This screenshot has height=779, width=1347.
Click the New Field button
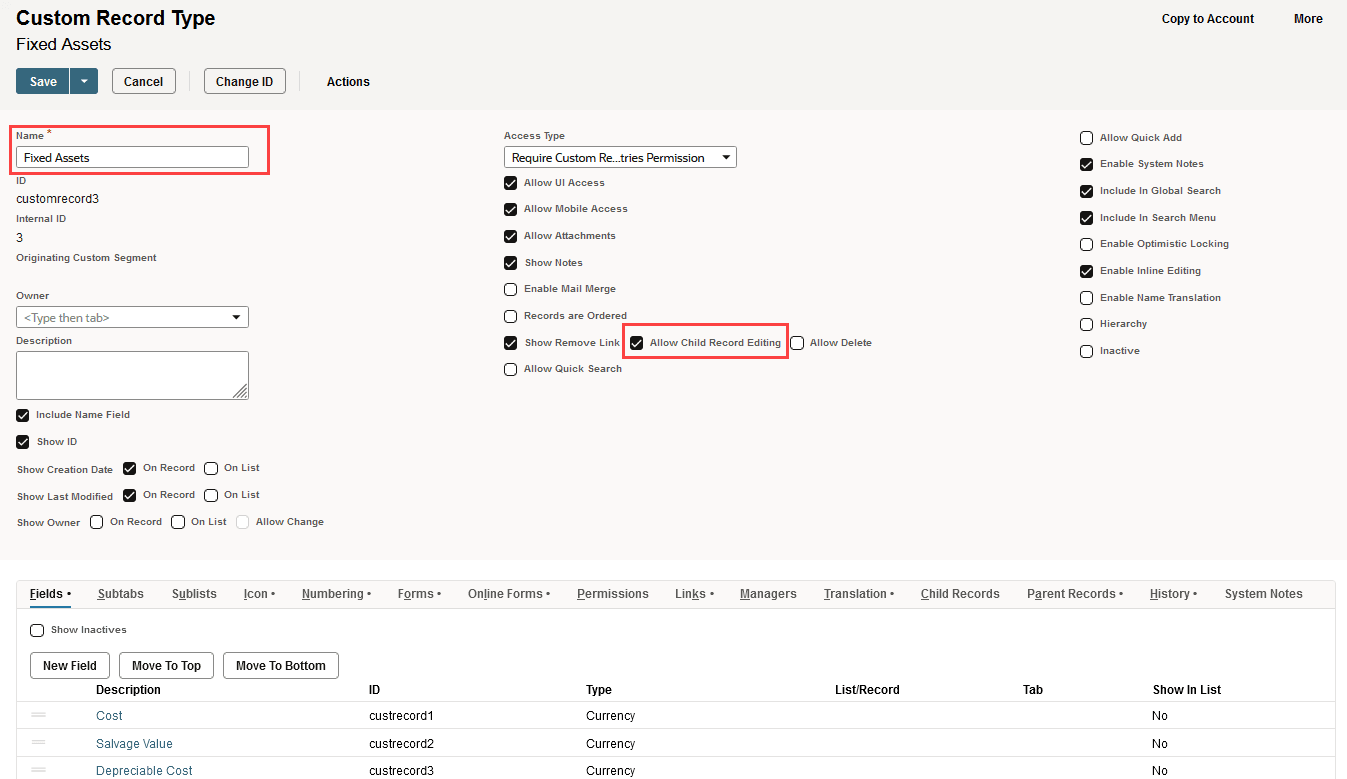click(69, 665)
